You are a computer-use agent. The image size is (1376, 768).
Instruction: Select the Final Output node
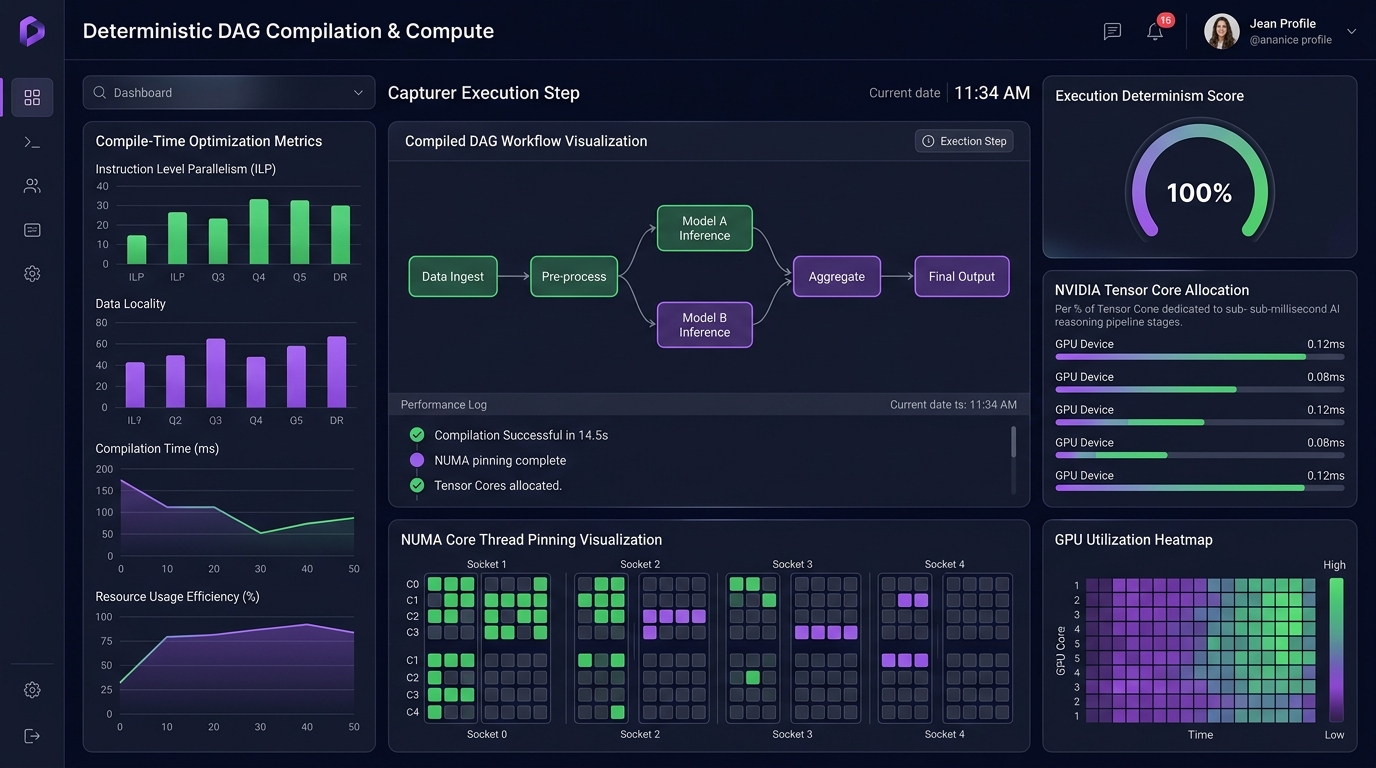pos(962,277)
